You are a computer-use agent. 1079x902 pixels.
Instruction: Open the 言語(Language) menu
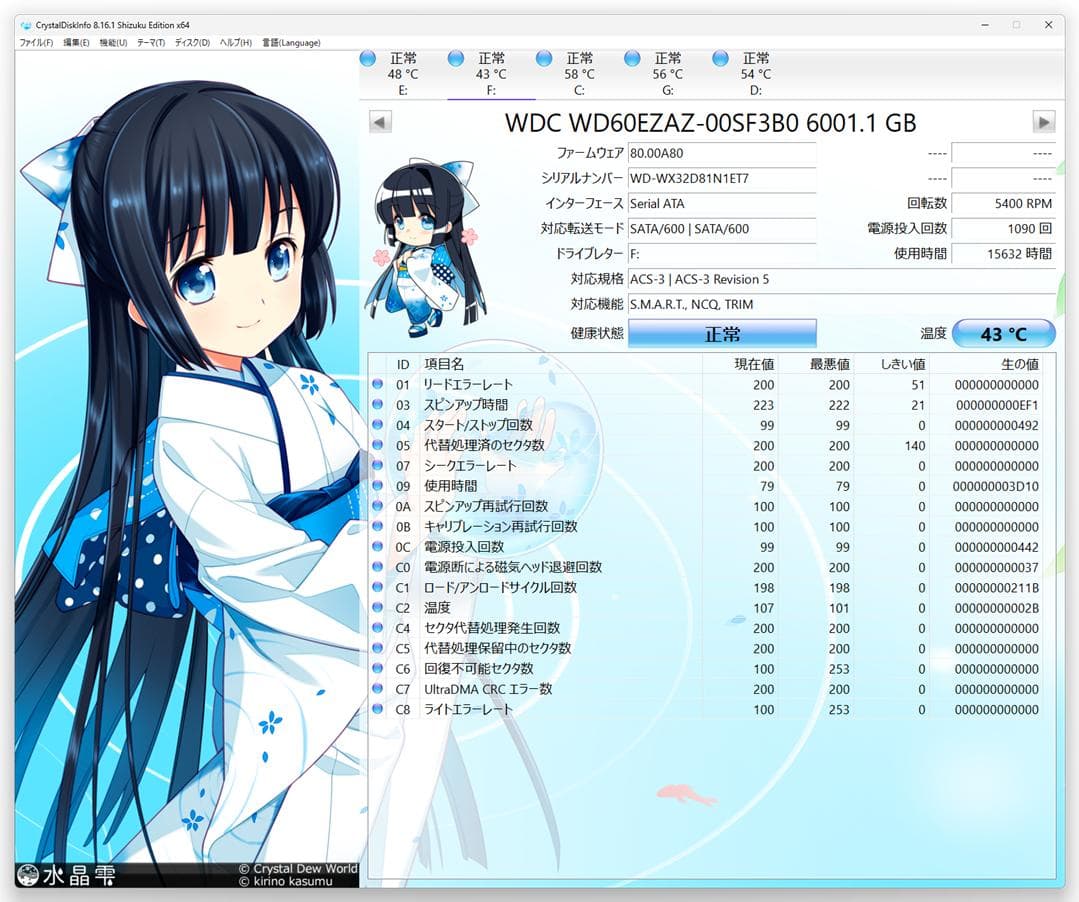(x=290, y=42)
